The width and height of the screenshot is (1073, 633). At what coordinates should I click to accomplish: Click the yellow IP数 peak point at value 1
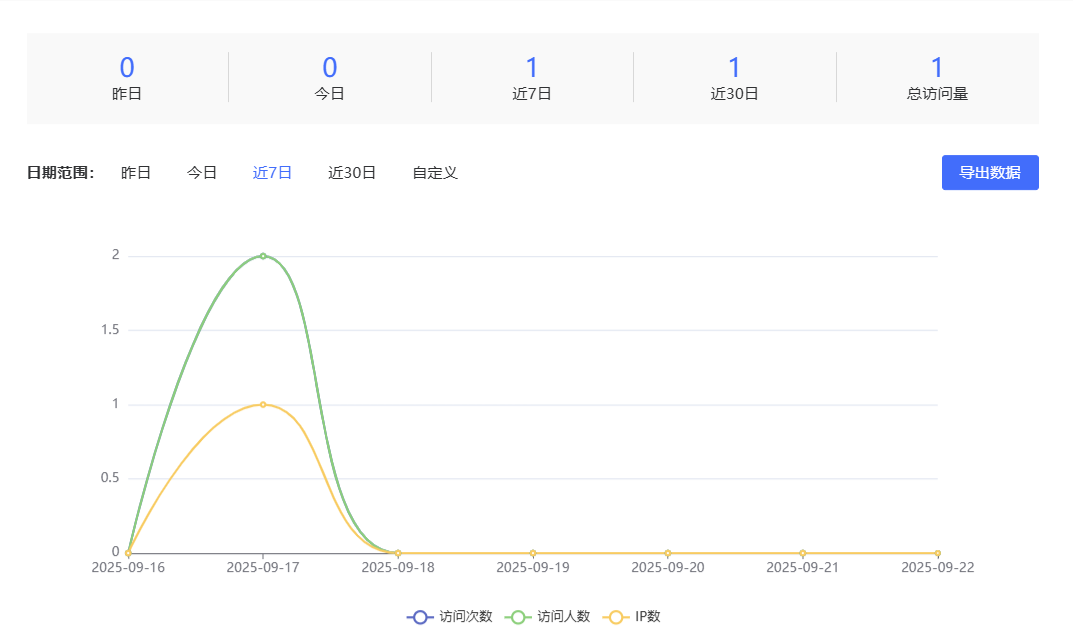(263, 404)
